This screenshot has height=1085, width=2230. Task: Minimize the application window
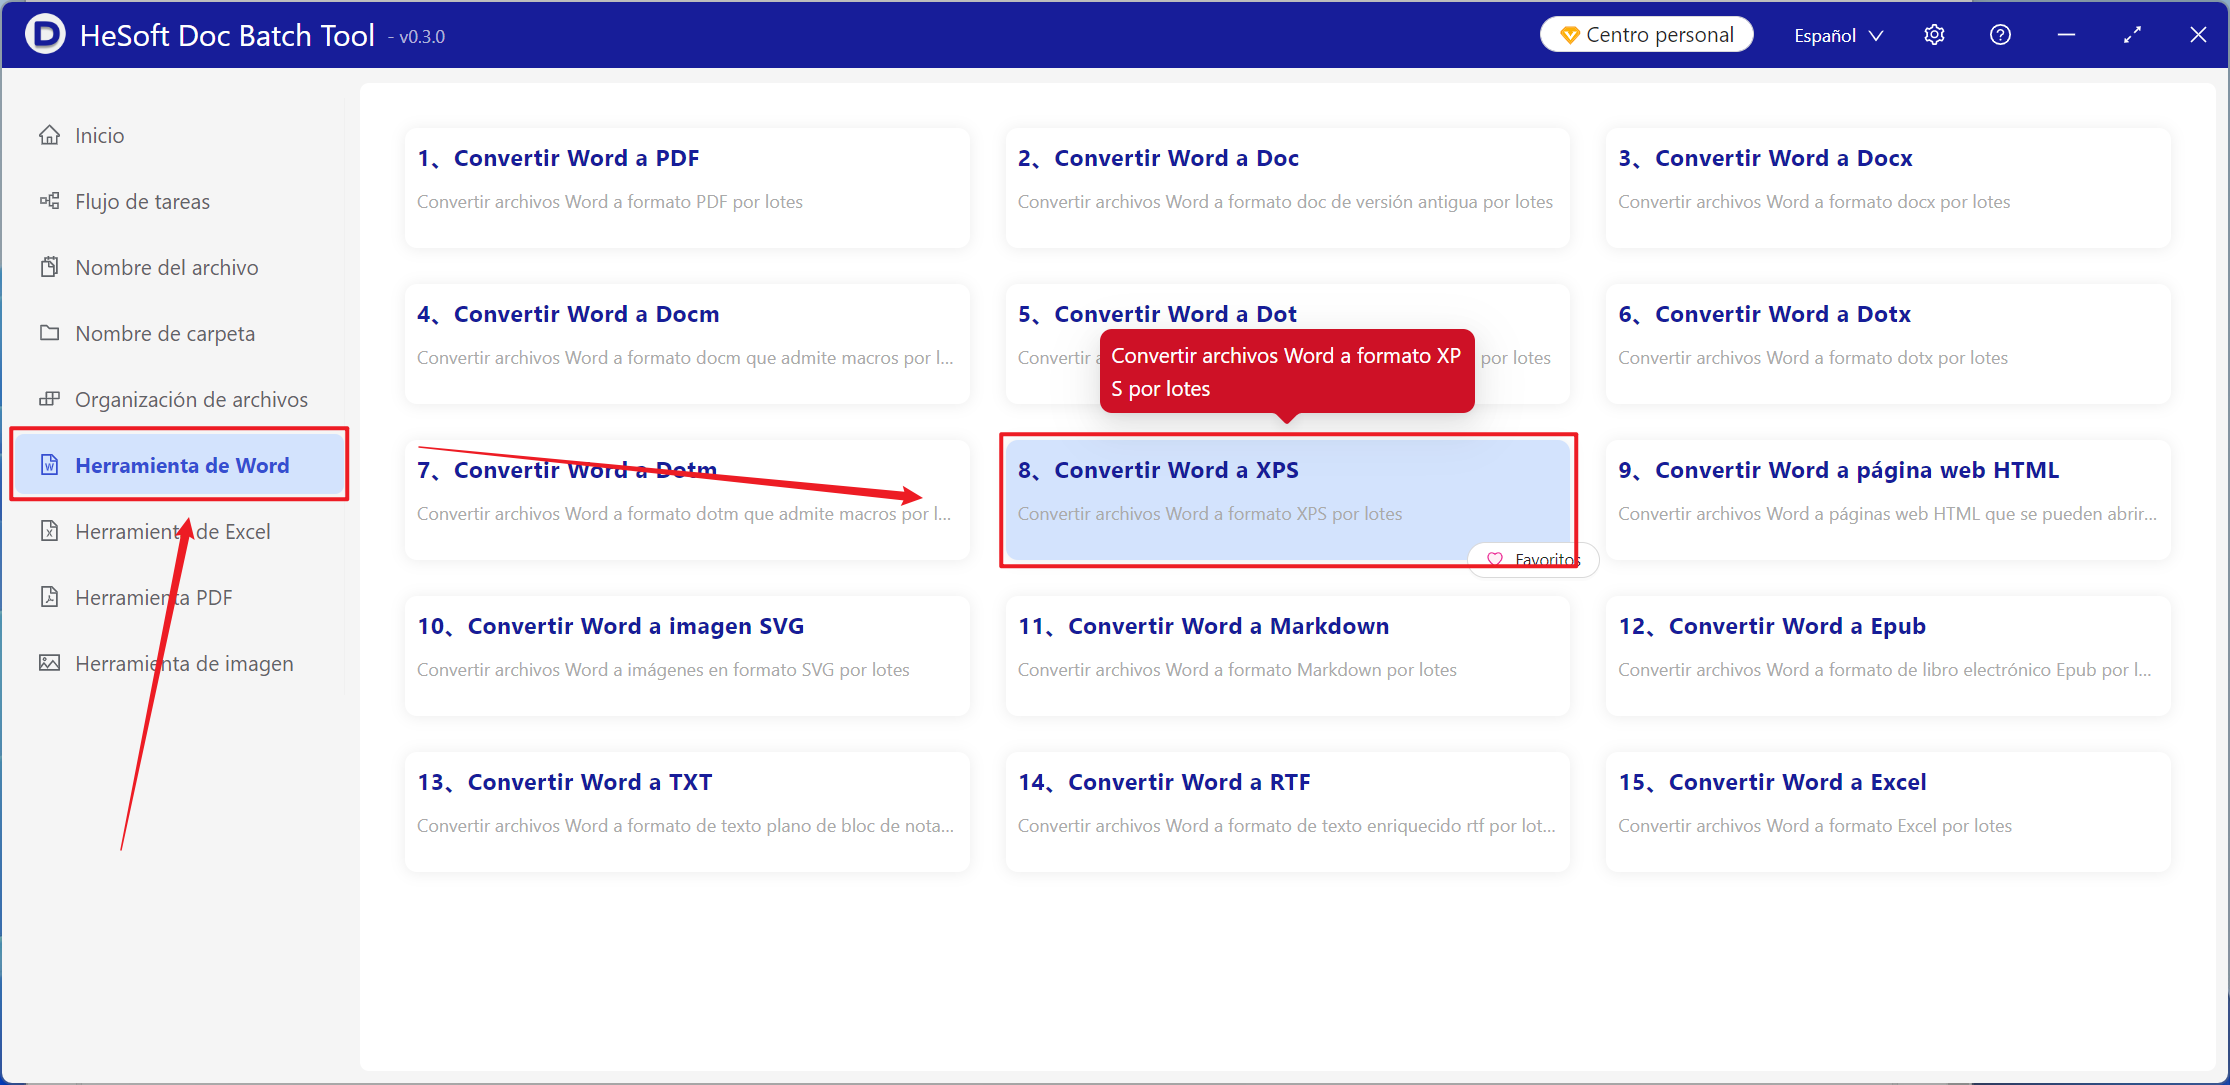coord(2066,35)
